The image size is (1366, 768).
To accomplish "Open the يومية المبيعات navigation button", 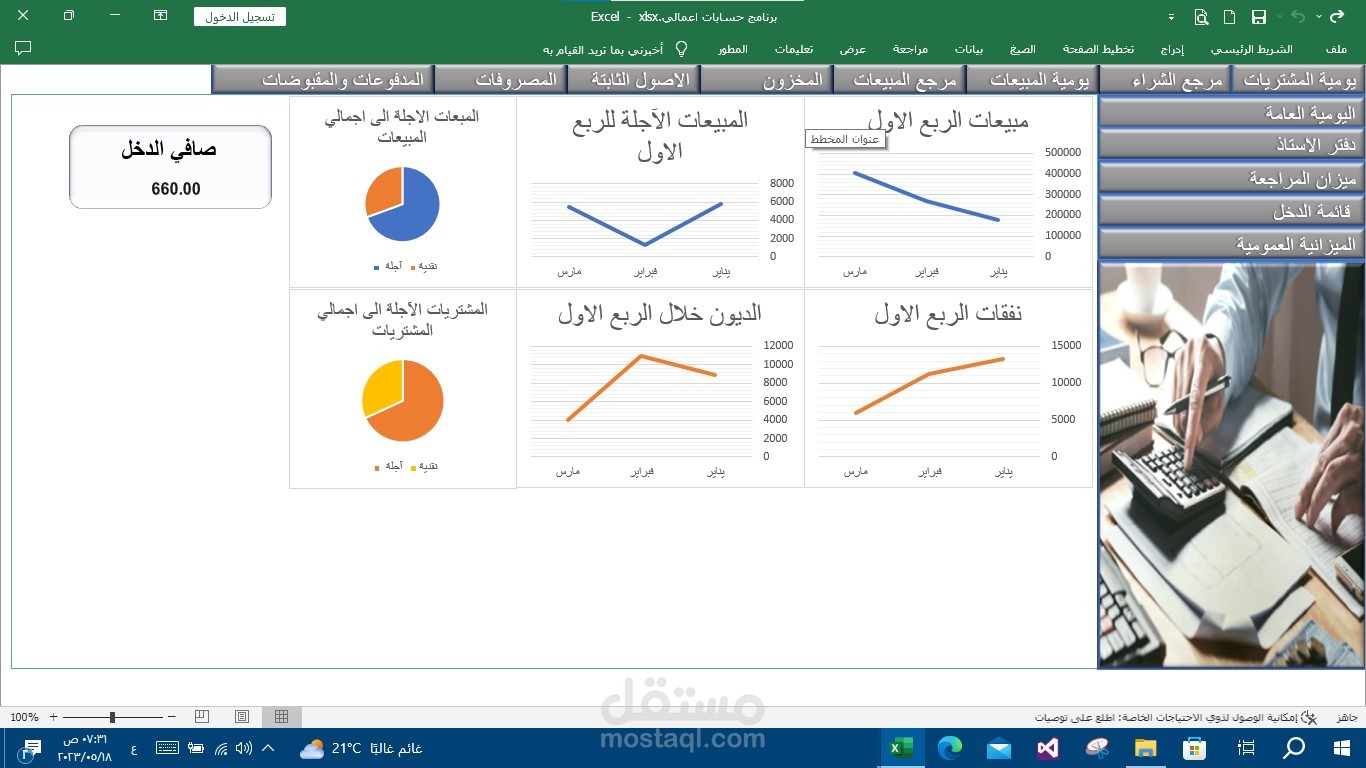I will click(1033, 80).
